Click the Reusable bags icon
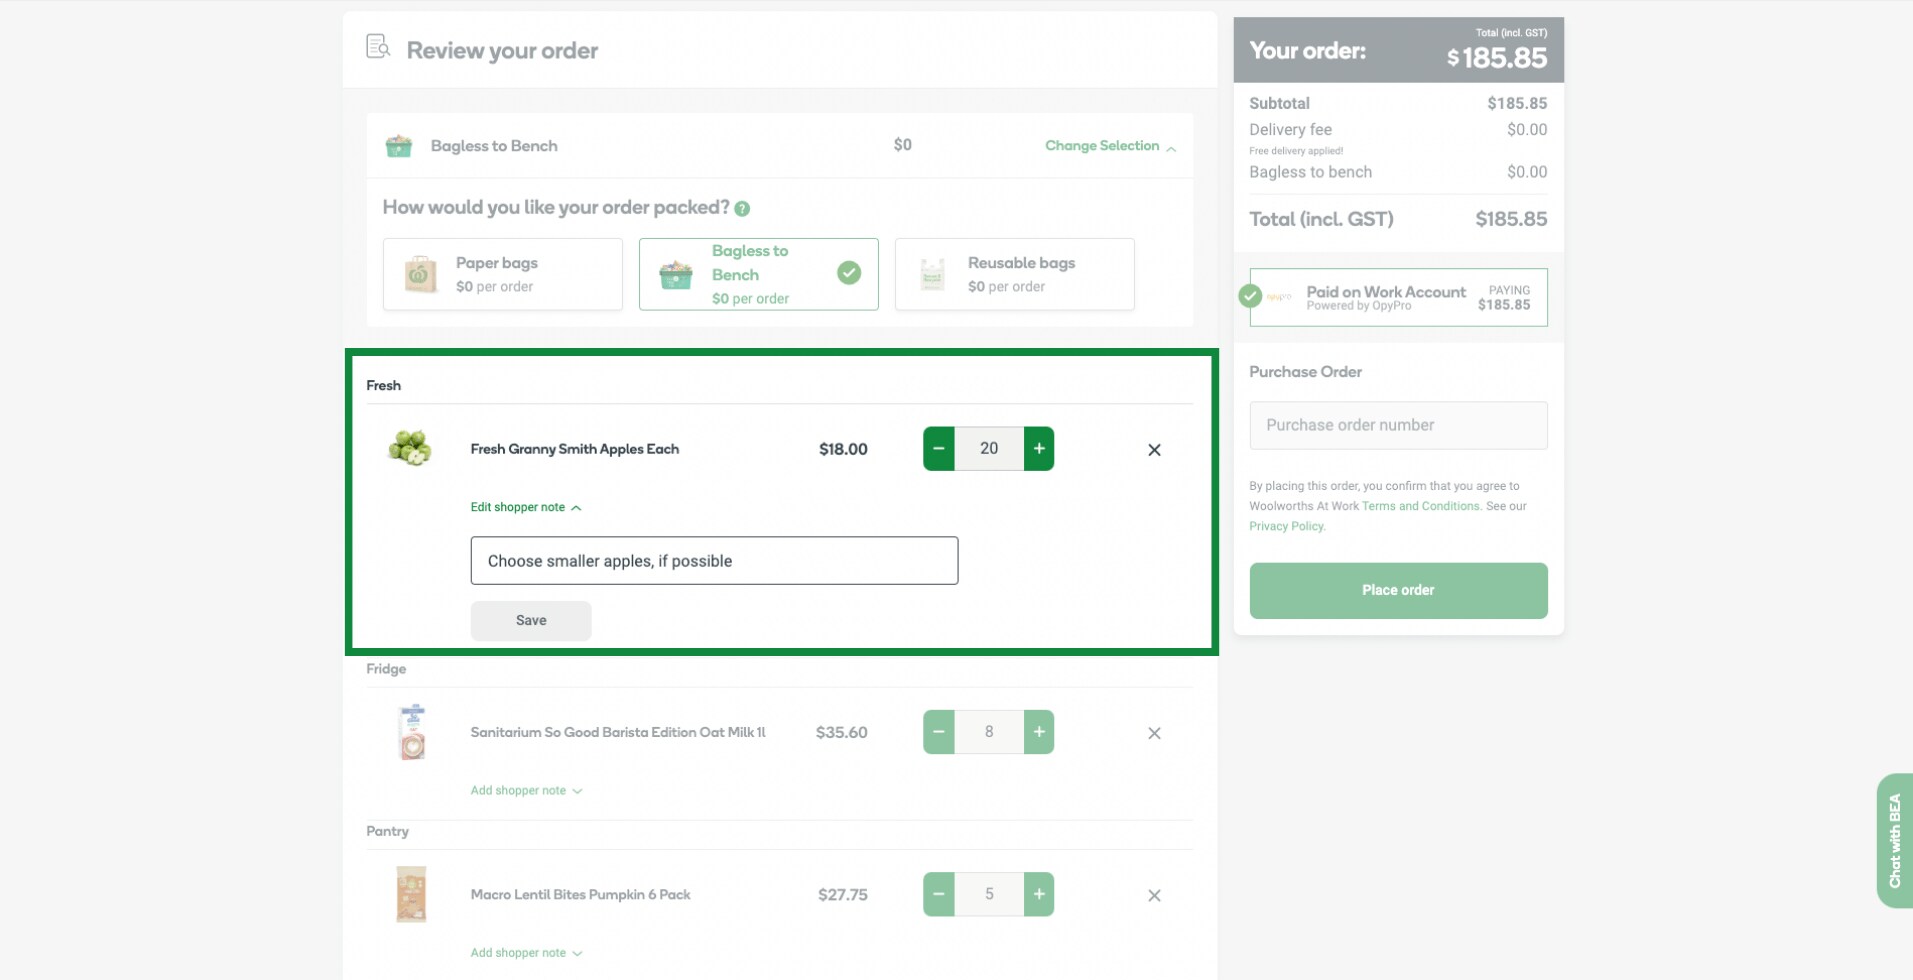The image size is (1913, 980). (932, 274)
